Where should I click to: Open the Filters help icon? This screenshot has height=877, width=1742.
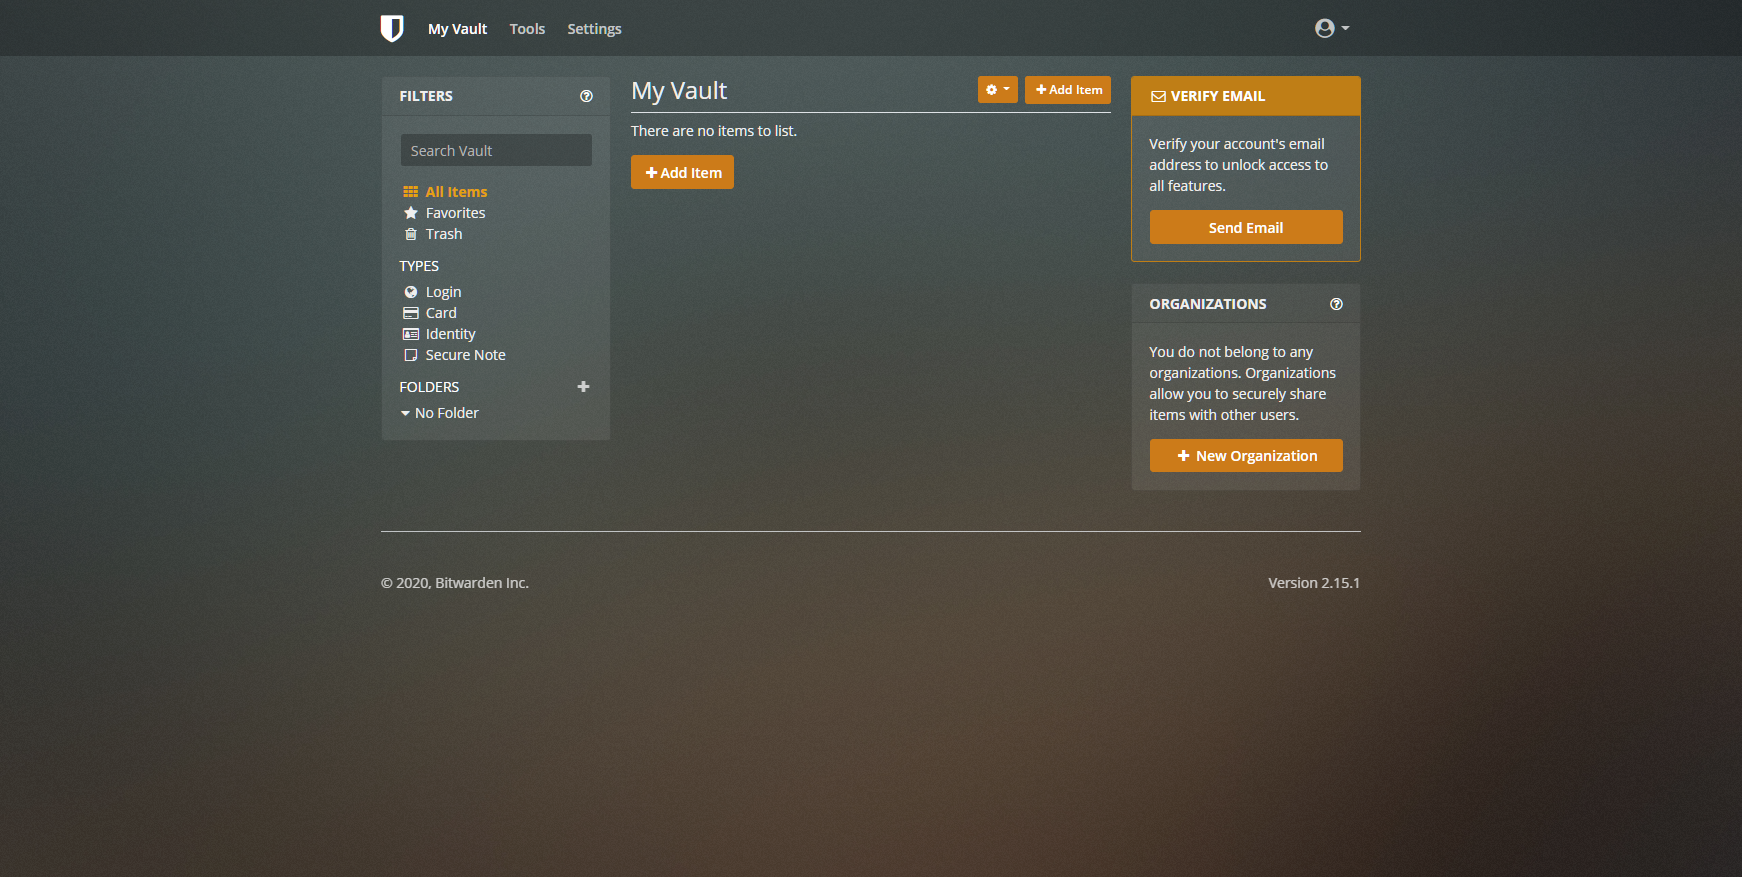pyautogui.click(x=586, y=96)
